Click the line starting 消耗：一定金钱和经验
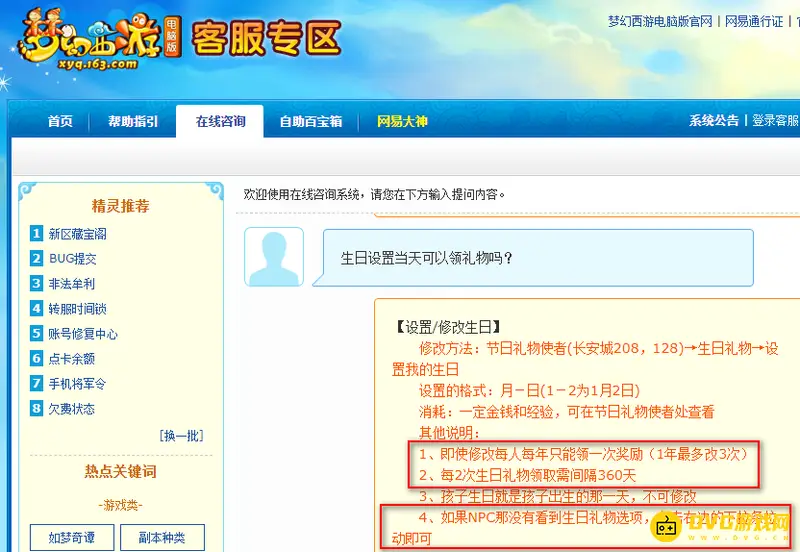The height and width of the screenshot is (552, 800). click(566, 412)
